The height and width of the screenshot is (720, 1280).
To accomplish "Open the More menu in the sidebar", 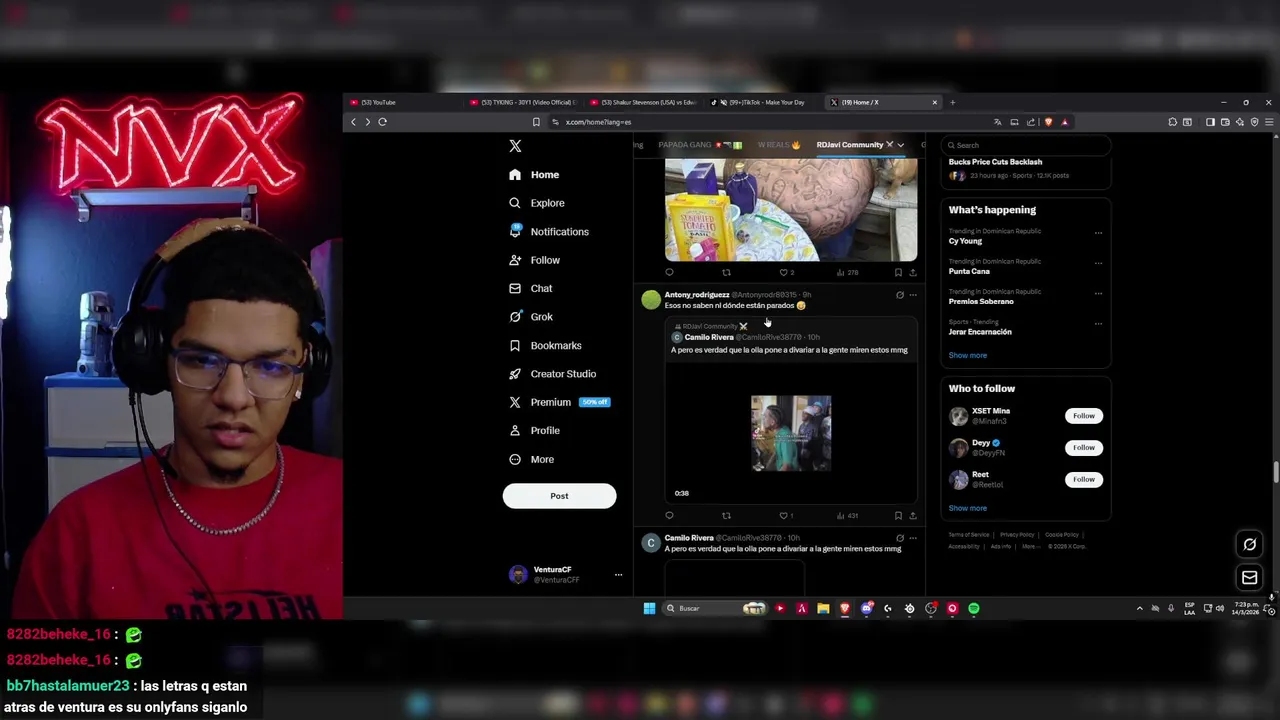I will (x=531, y=459).
